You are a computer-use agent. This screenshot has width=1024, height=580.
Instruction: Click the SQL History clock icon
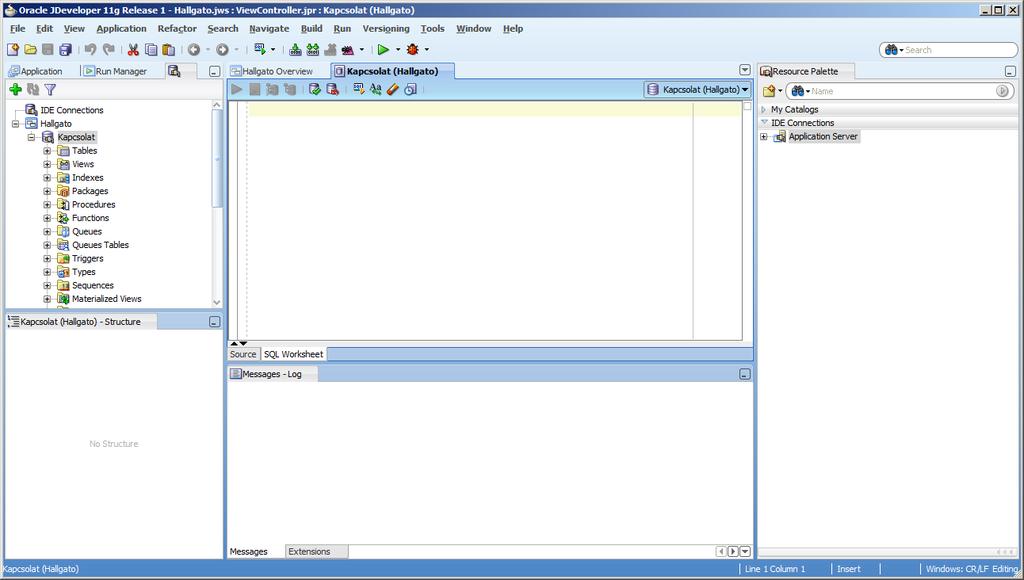pyautogui.click(x=410, y=89)
